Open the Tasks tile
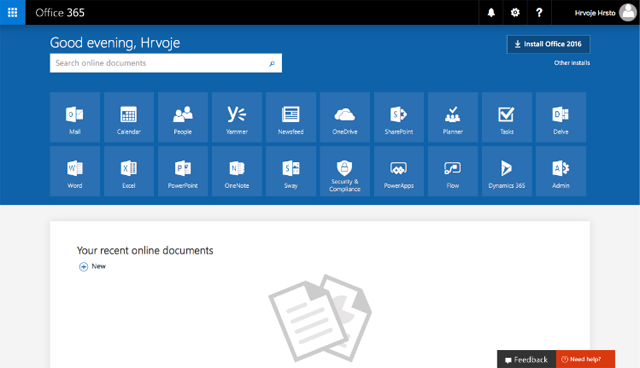The height and width of the screenshot is (368, 640). [x=507, y=117]
